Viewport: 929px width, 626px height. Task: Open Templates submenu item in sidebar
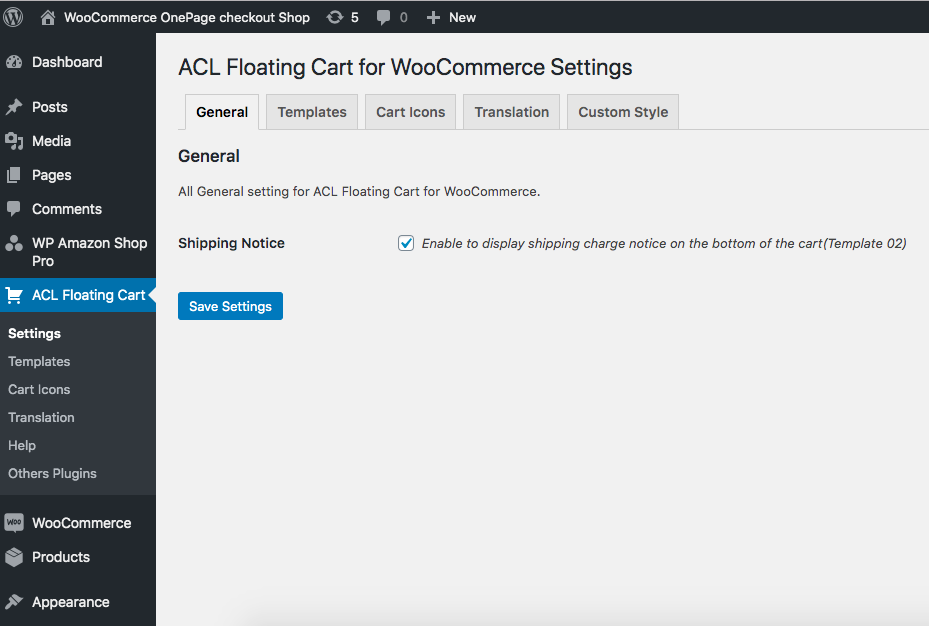[x=39, y=361]
